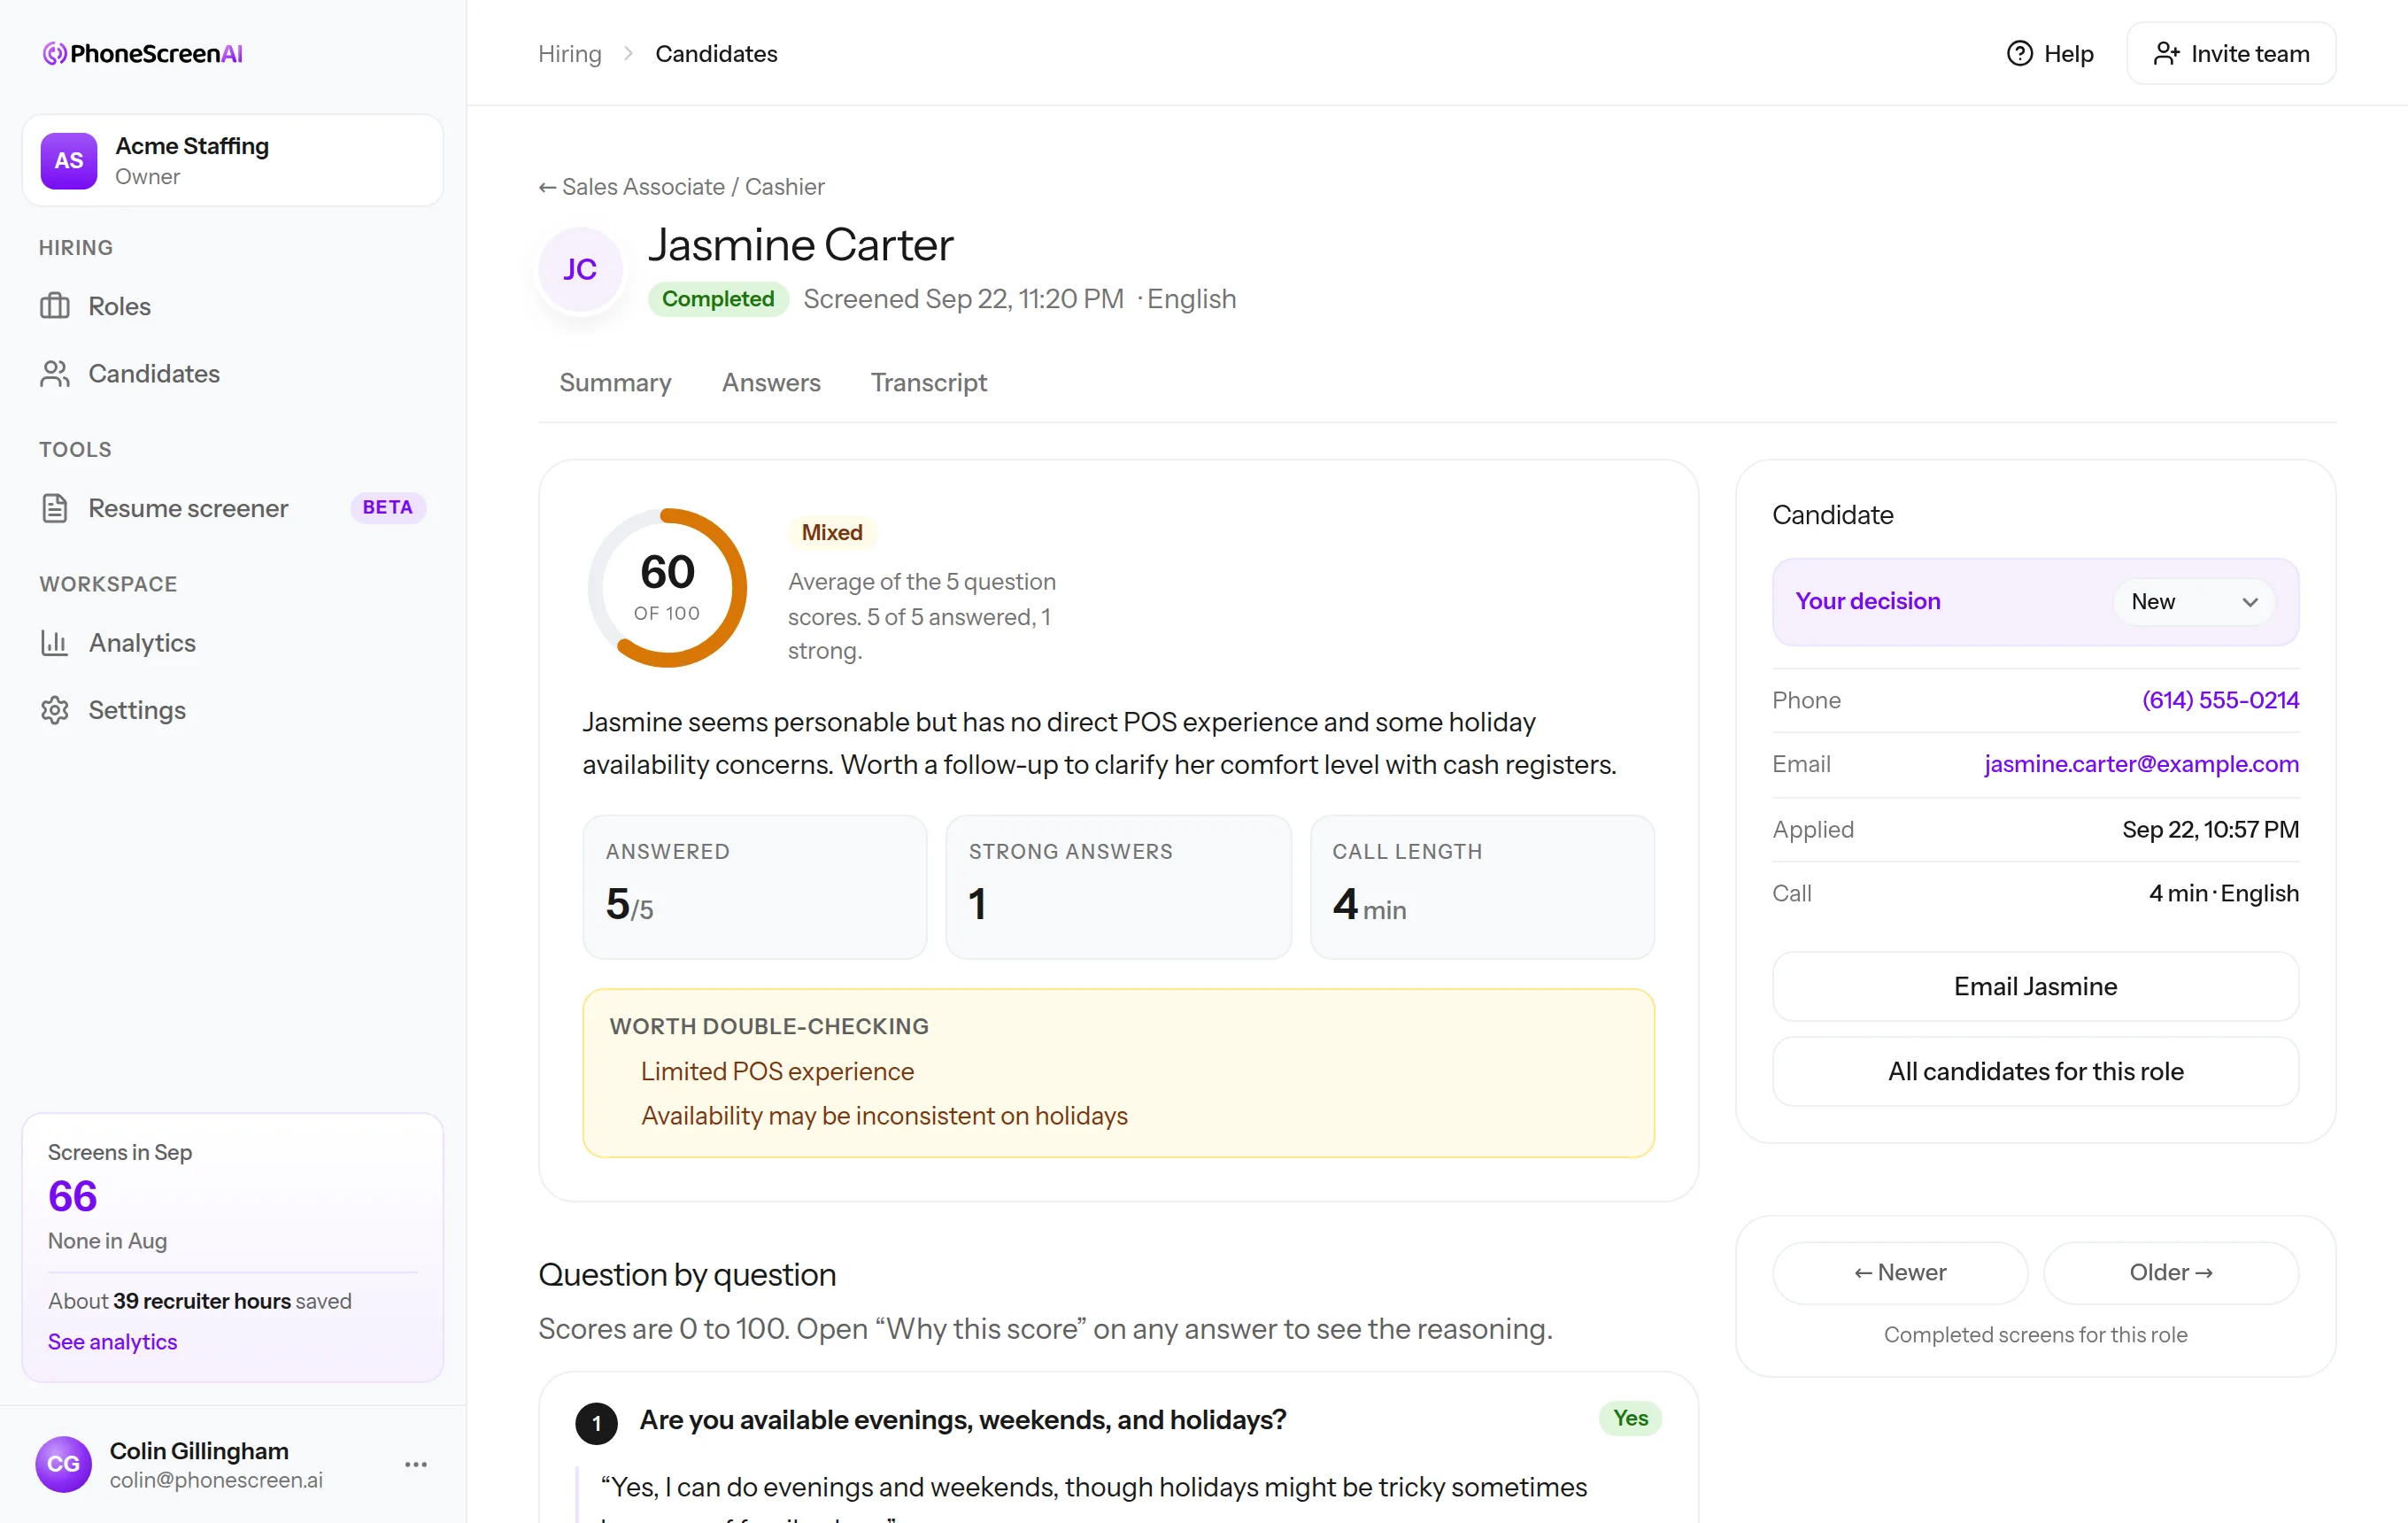Image resolution: width=2408 pixels, height=1523 pixels.
Task: Click the BETA badge next to Resume screener
Action: (388, 507)
